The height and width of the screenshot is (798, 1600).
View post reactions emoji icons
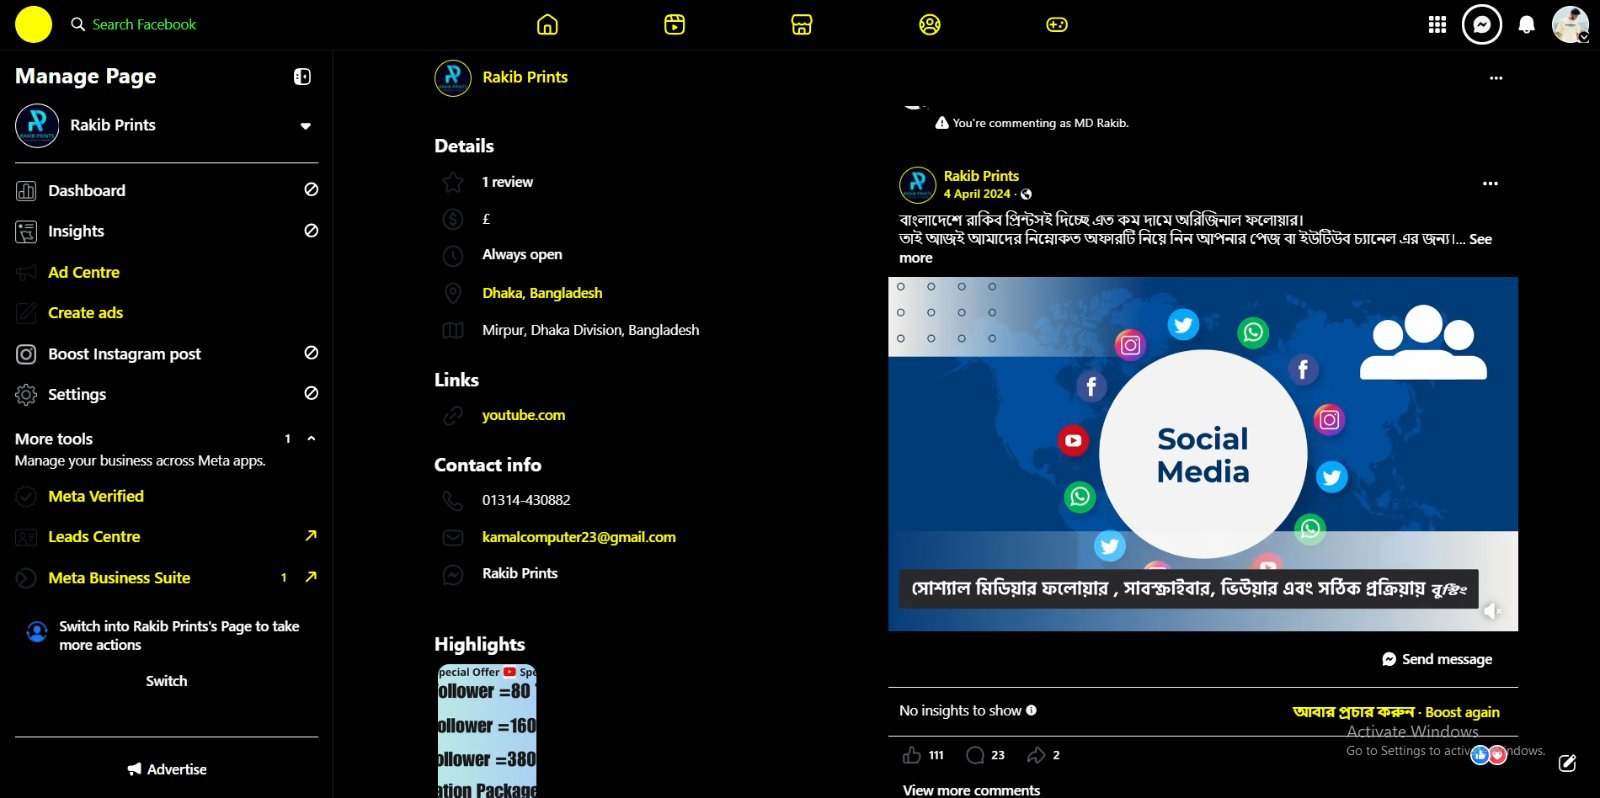coord(1488,755)
